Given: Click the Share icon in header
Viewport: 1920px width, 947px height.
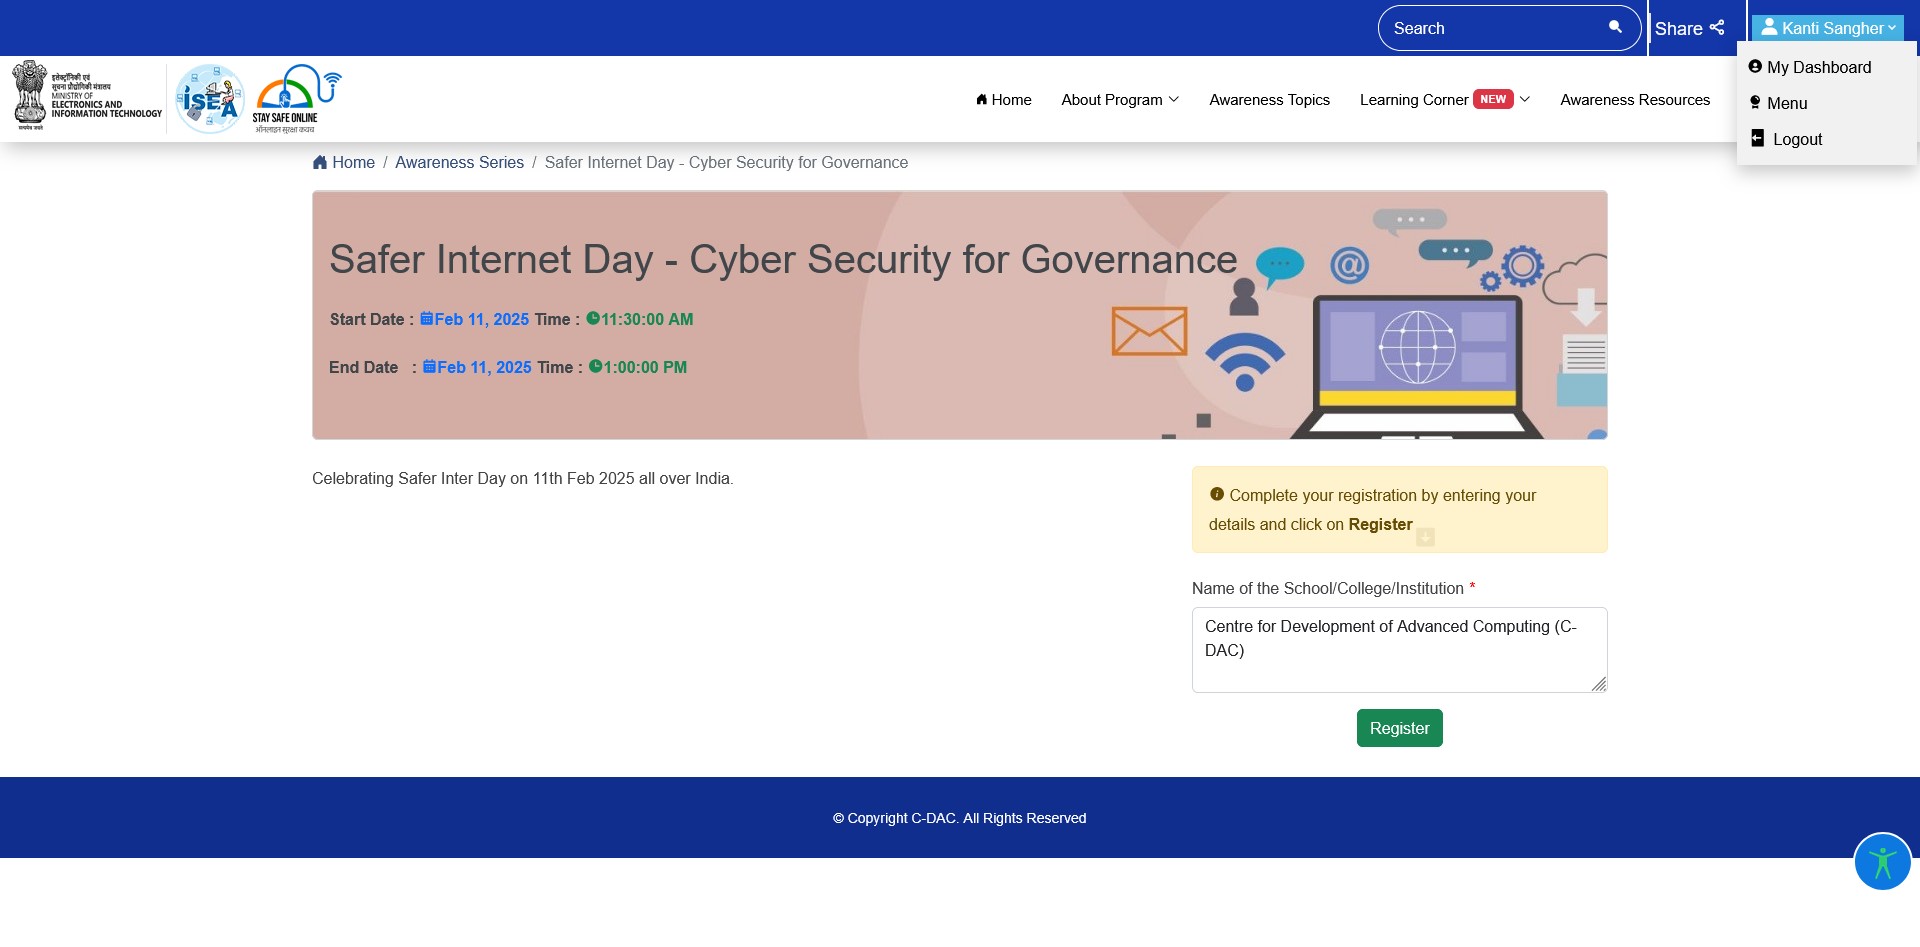Looking at the screenshot, I should point(1717,28).
